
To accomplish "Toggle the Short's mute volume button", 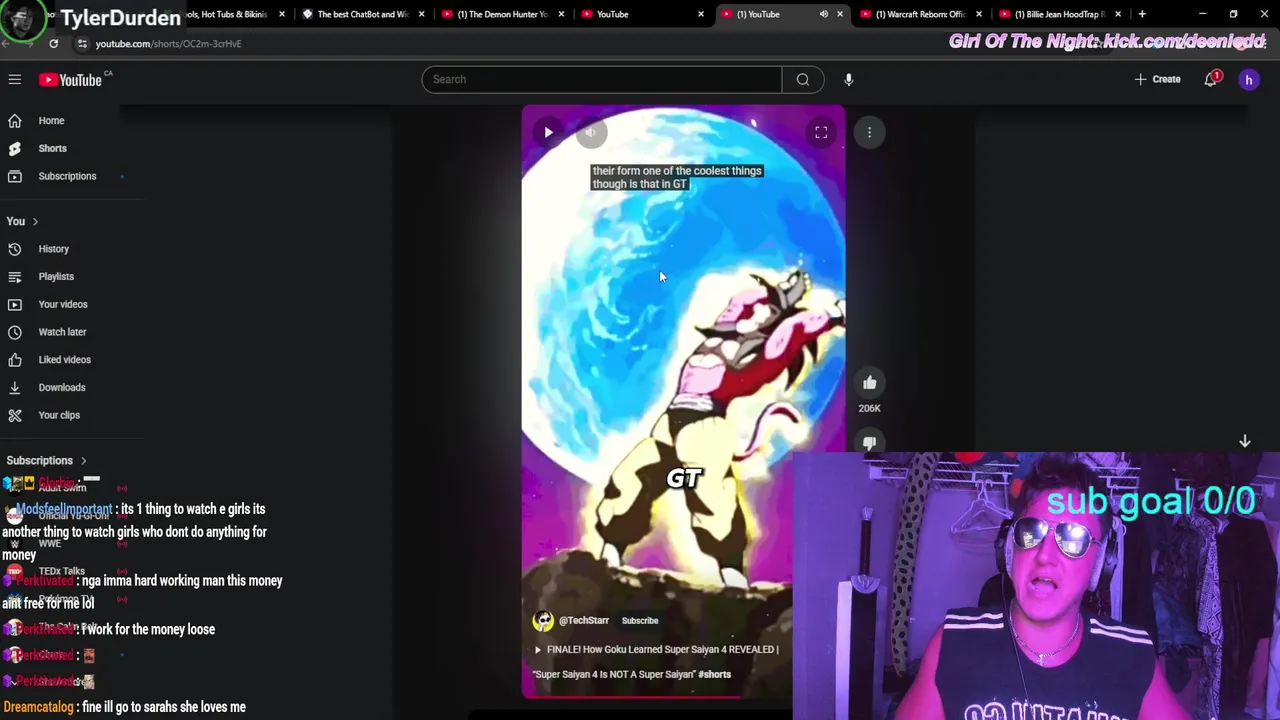I will coord(591,132).
